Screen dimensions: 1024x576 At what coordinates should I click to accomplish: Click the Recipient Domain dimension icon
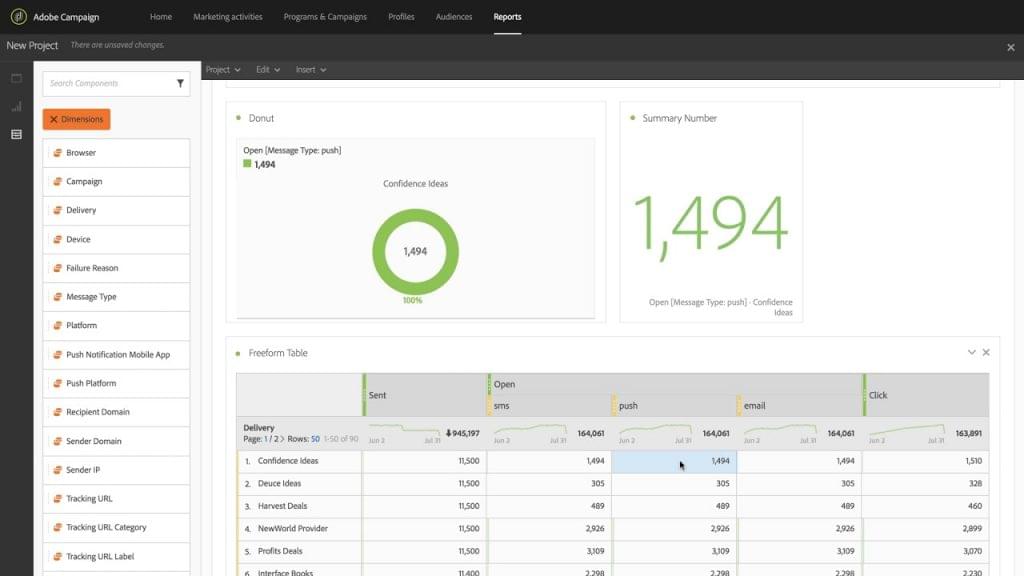pyautogui.click(x=57, y=412)
